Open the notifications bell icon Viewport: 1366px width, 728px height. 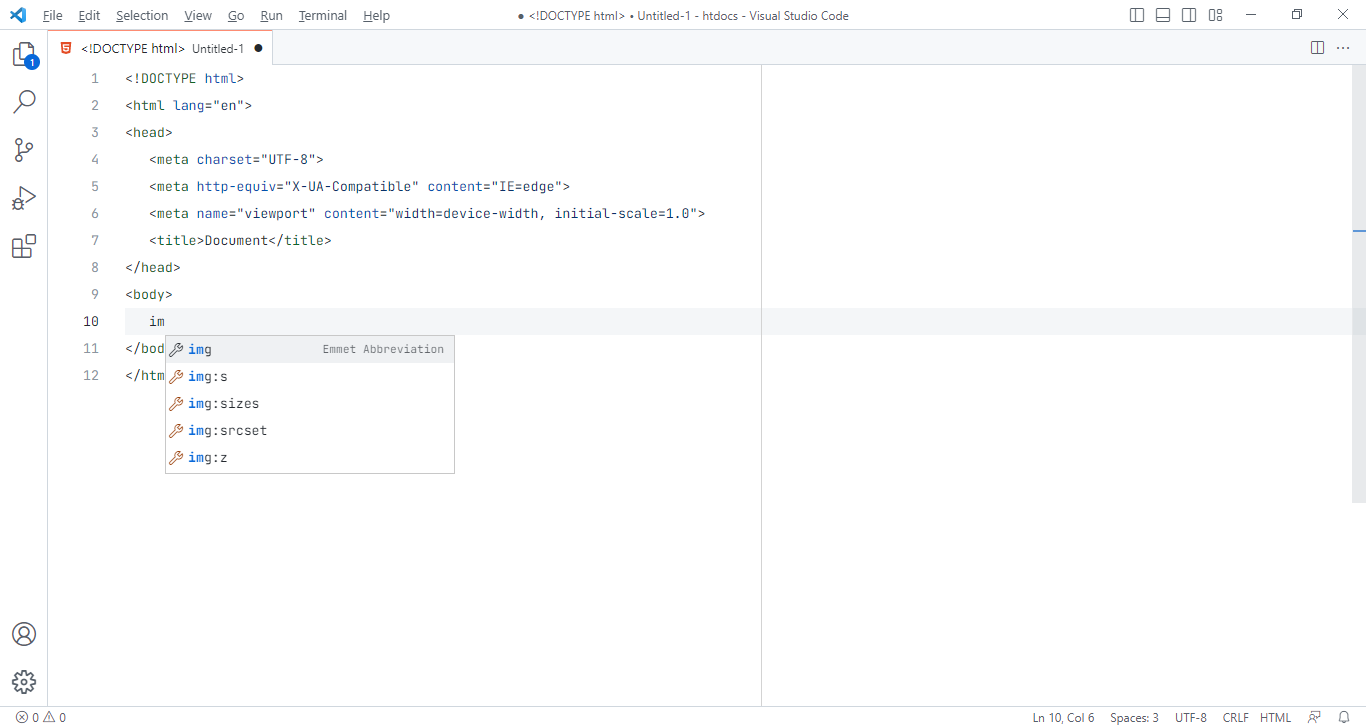point(1344,717)
